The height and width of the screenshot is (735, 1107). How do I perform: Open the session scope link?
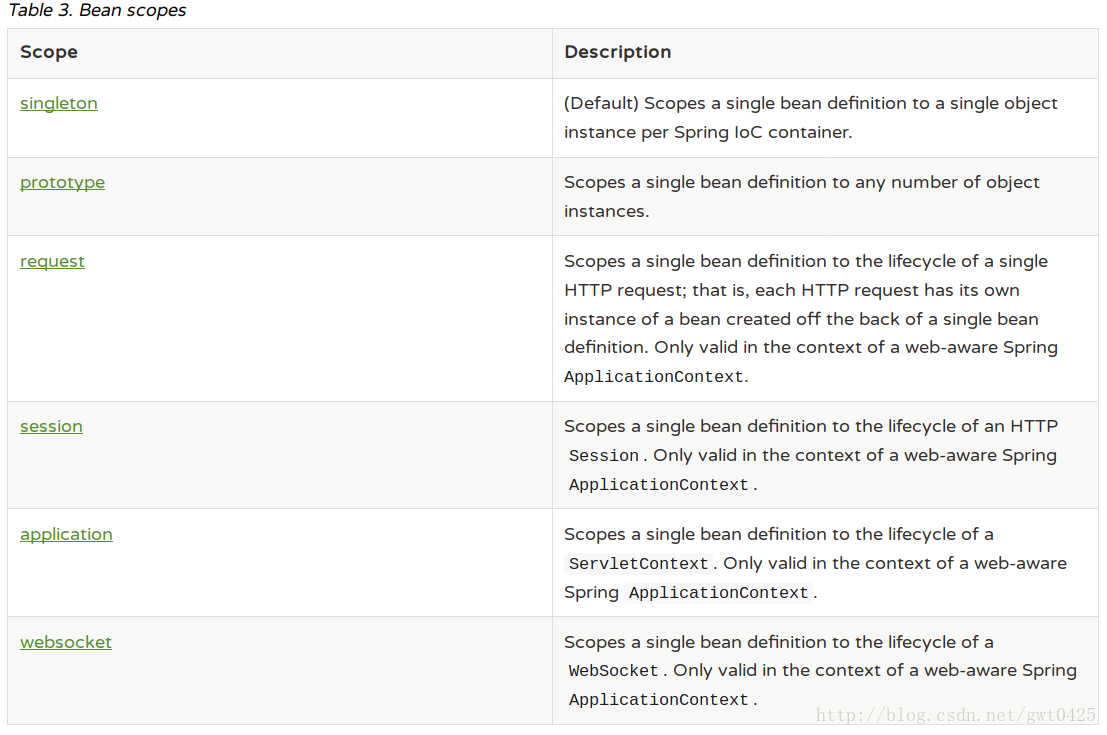tap(51, 426)
